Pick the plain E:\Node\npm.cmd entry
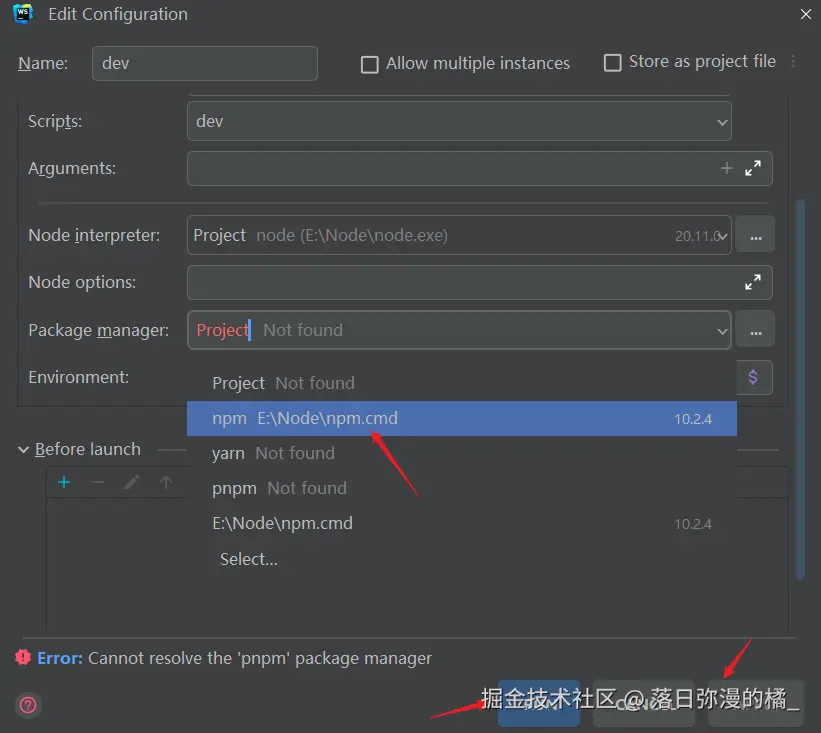821x733 pixels. (x=461, y=524)
